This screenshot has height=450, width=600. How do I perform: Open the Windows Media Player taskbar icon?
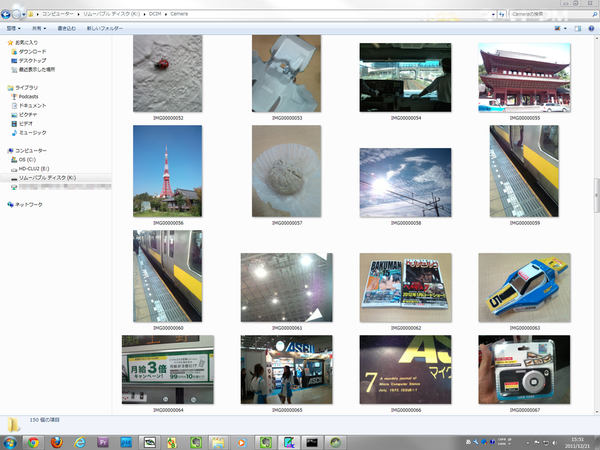[241, 442]
